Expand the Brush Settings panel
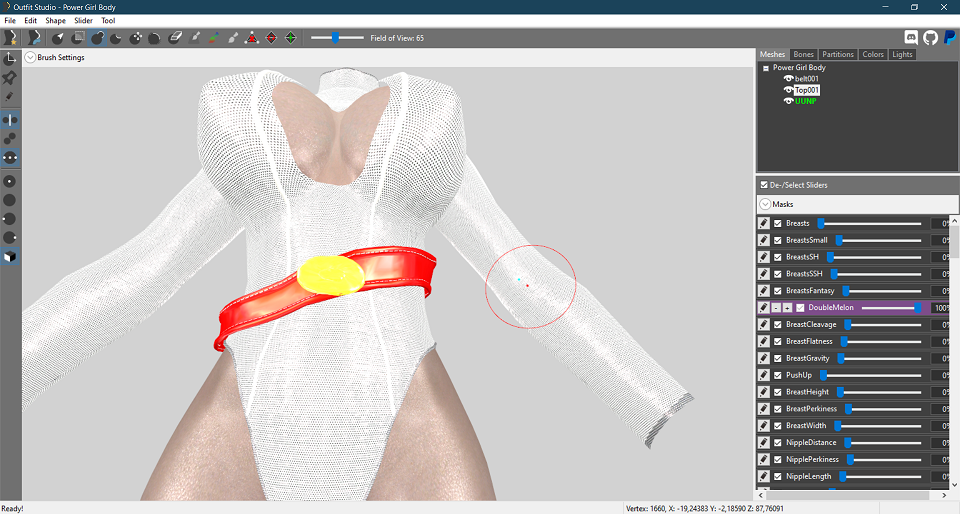 tap(30, 58)
